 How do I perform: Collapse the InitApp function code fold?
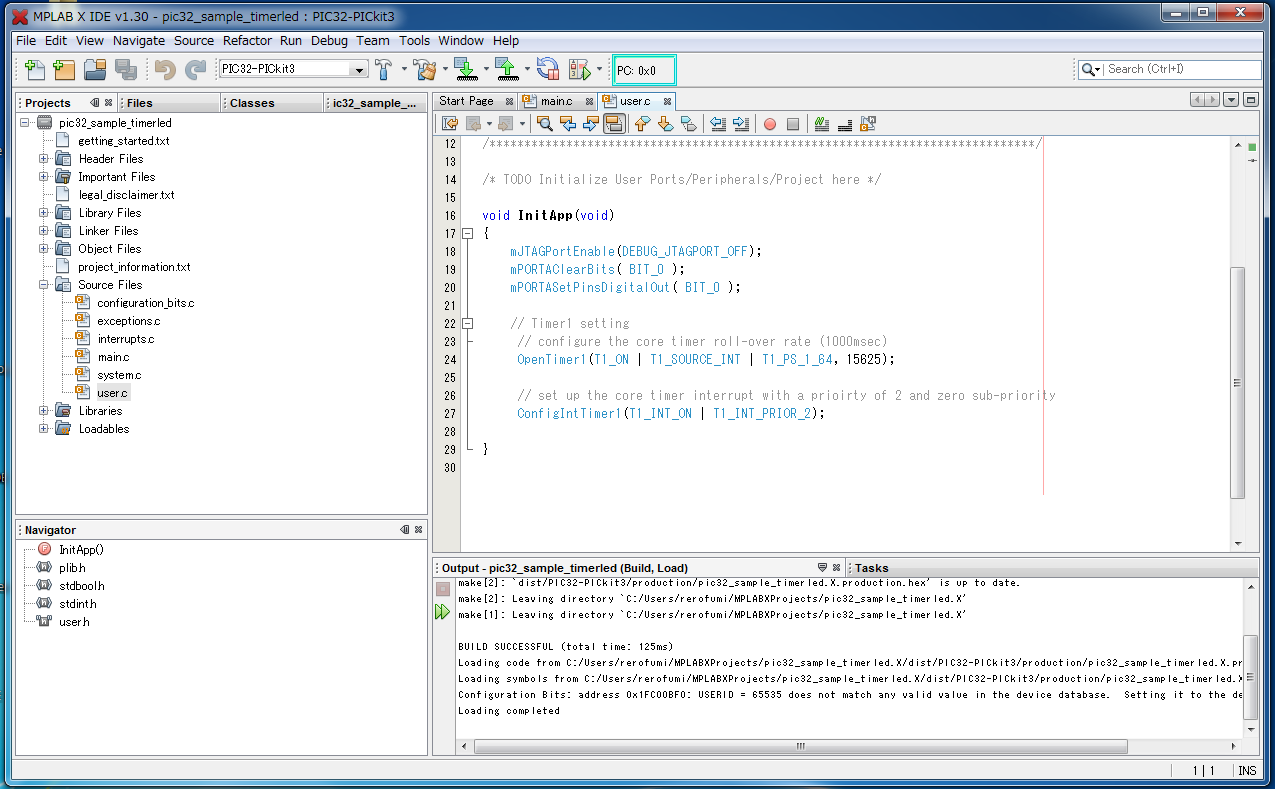[x=467, y=233]
